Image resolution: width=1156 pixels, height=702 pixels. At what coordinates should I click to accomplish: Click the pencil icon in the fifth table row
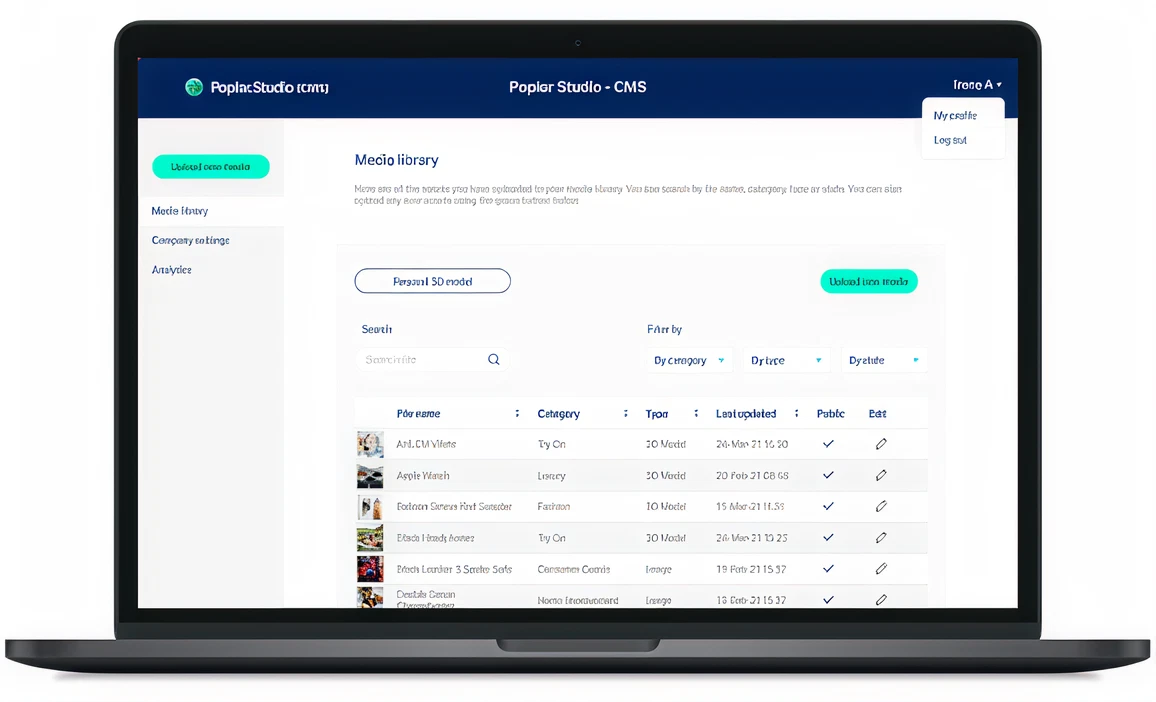[x=881, y=569]
